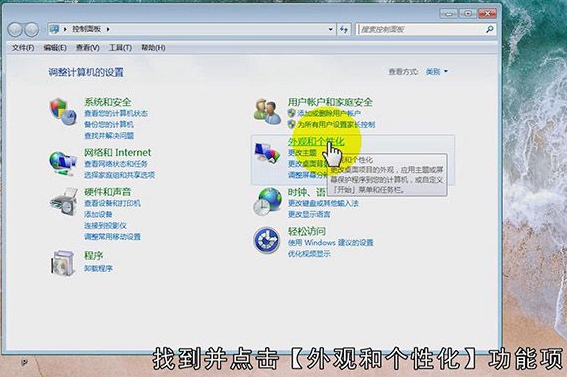567x377 pixels.
Task: Click 调整常用移动设置 link
Action: [x=112, y=237]
